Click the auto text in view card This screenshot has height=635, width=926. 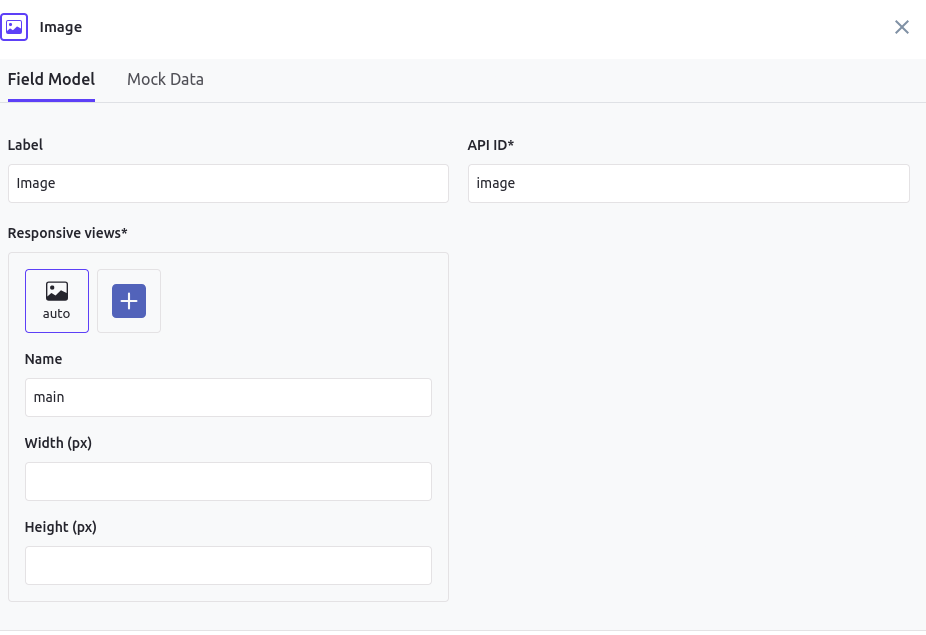click(x=56, y=314)
